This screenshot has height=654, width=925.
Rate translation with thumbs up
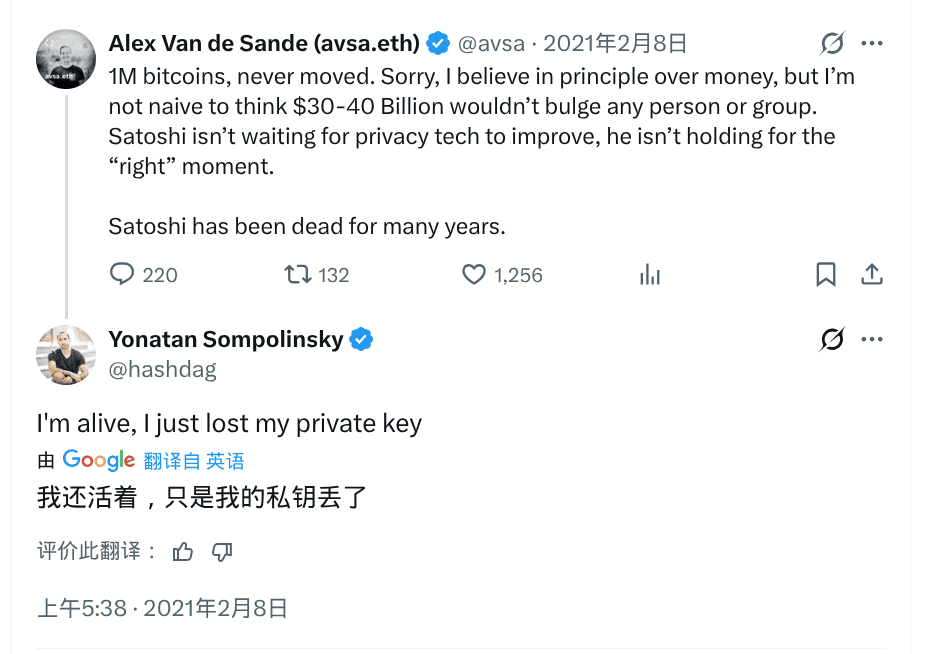coord(183,551)
